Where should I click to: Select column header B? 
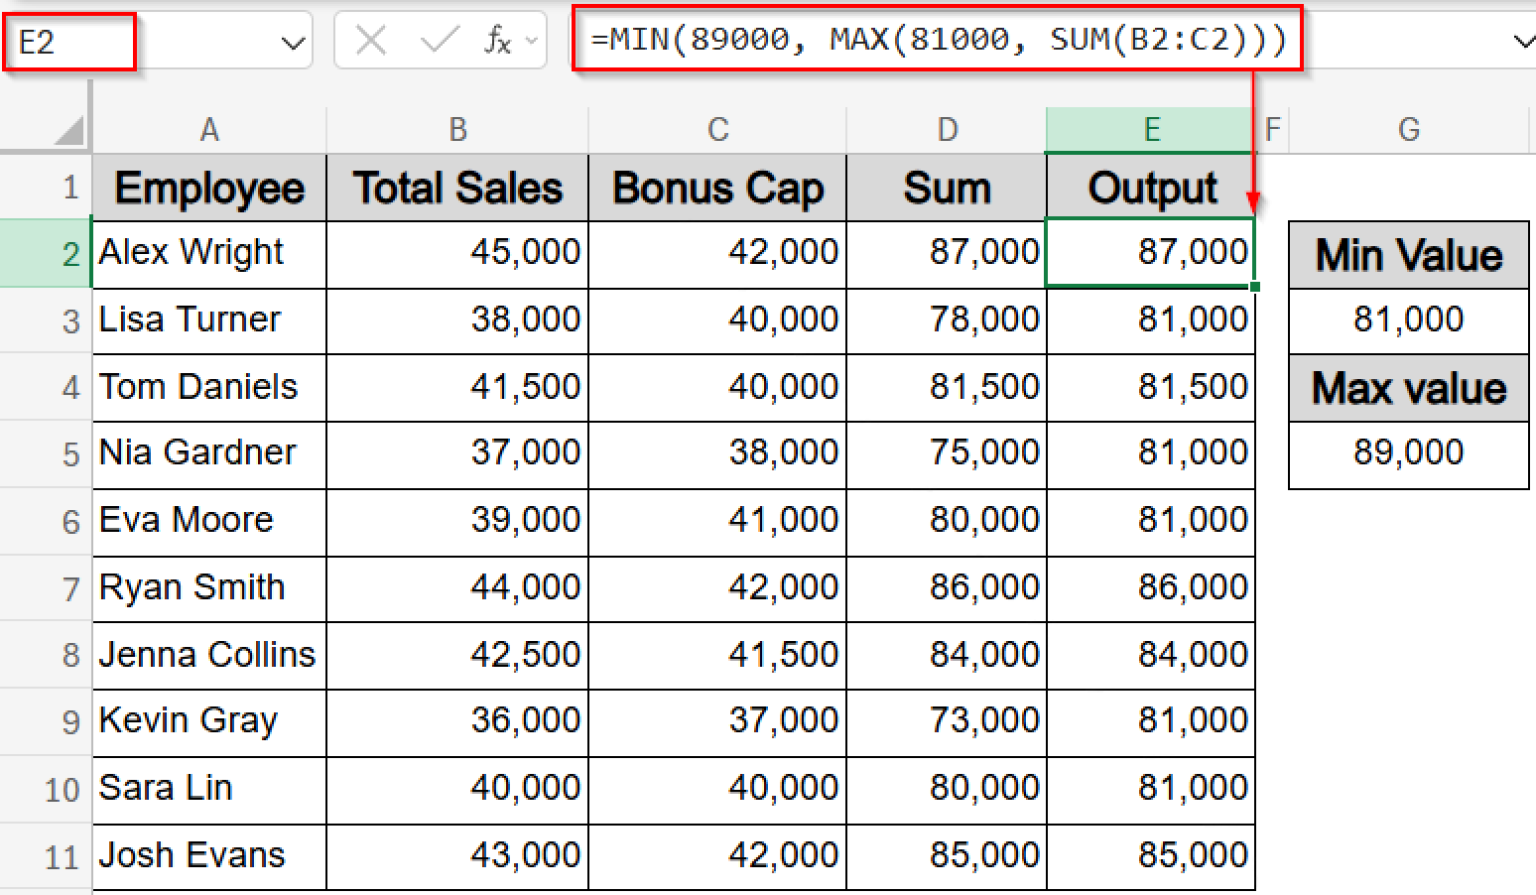(x=457, y=128)
